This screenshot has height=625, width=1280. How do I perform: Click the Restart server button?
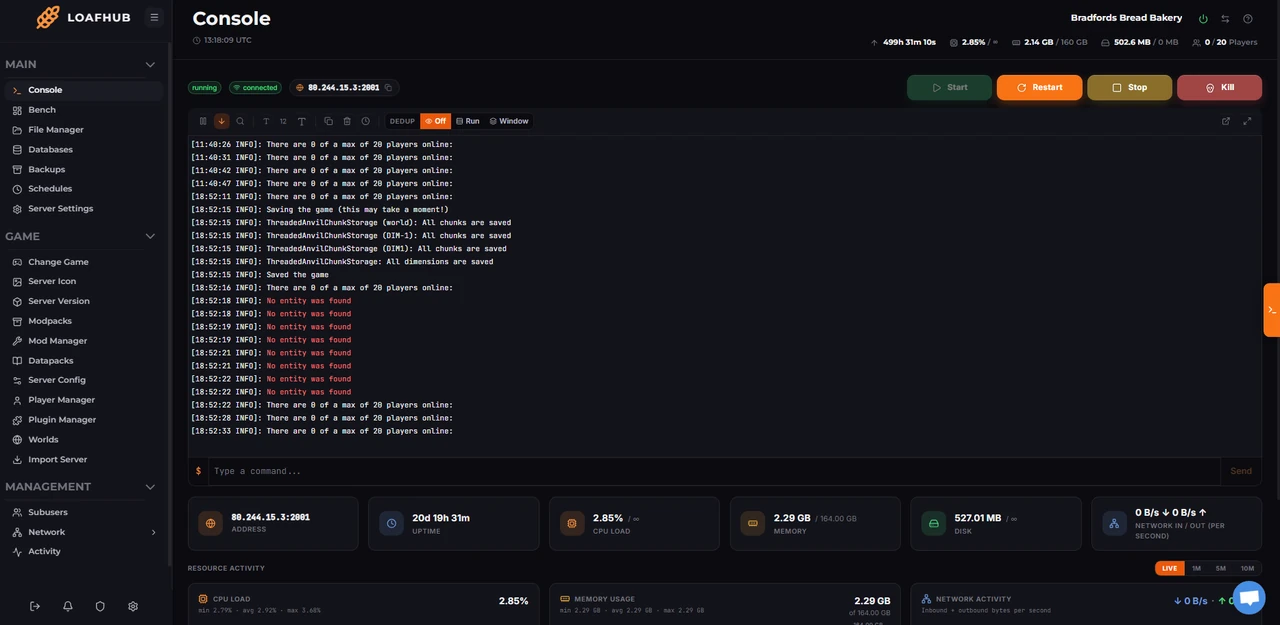(1040, 88)
